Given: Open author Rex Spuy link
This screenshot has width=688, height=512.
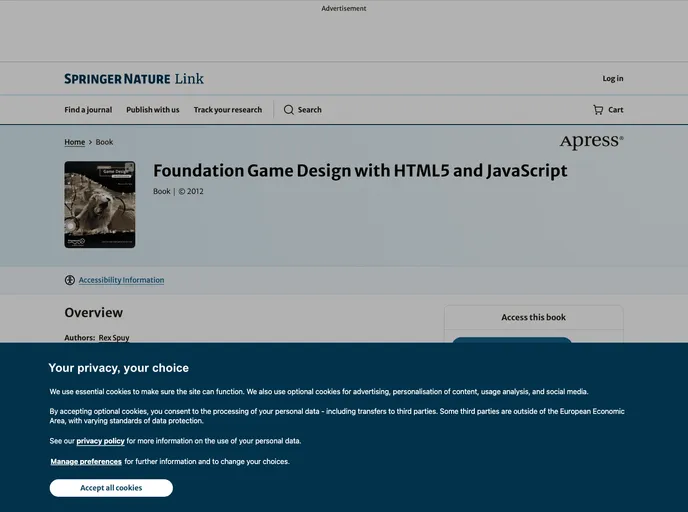Looking at the screenshot, I should (x=114, y=338).
